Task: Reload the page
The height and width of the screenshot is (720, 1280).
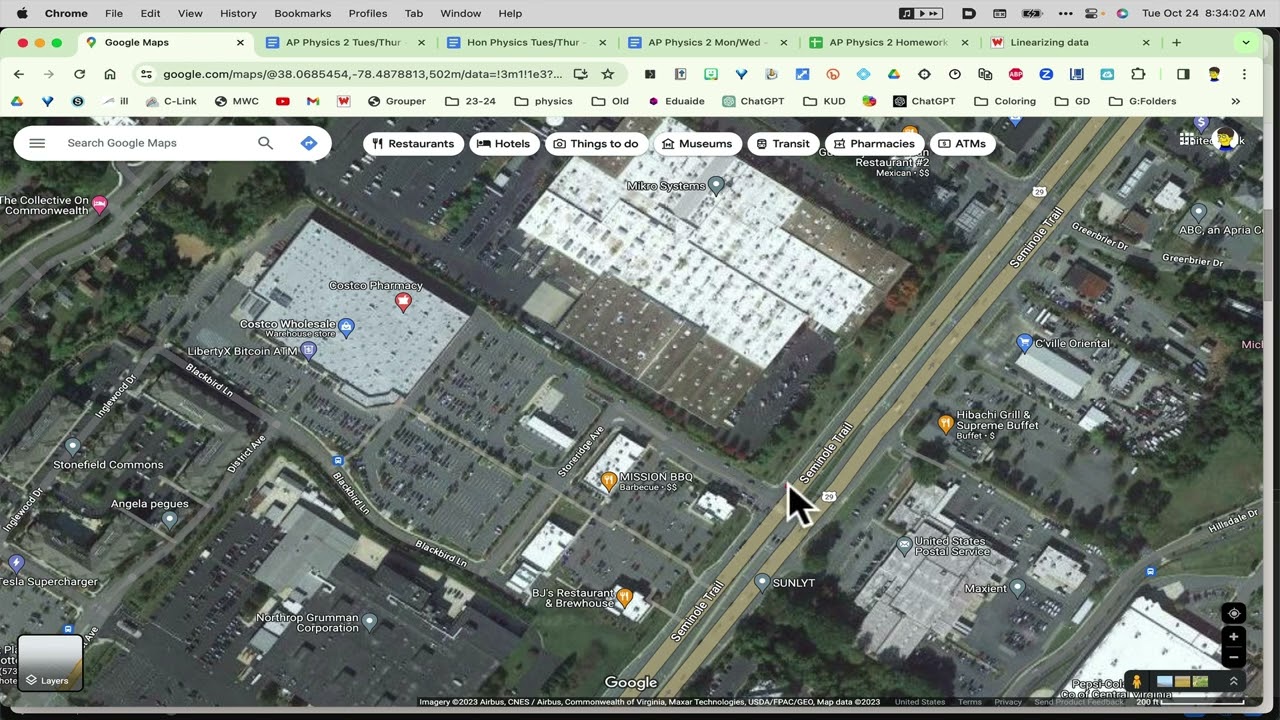Action: [x=79, y=74]
